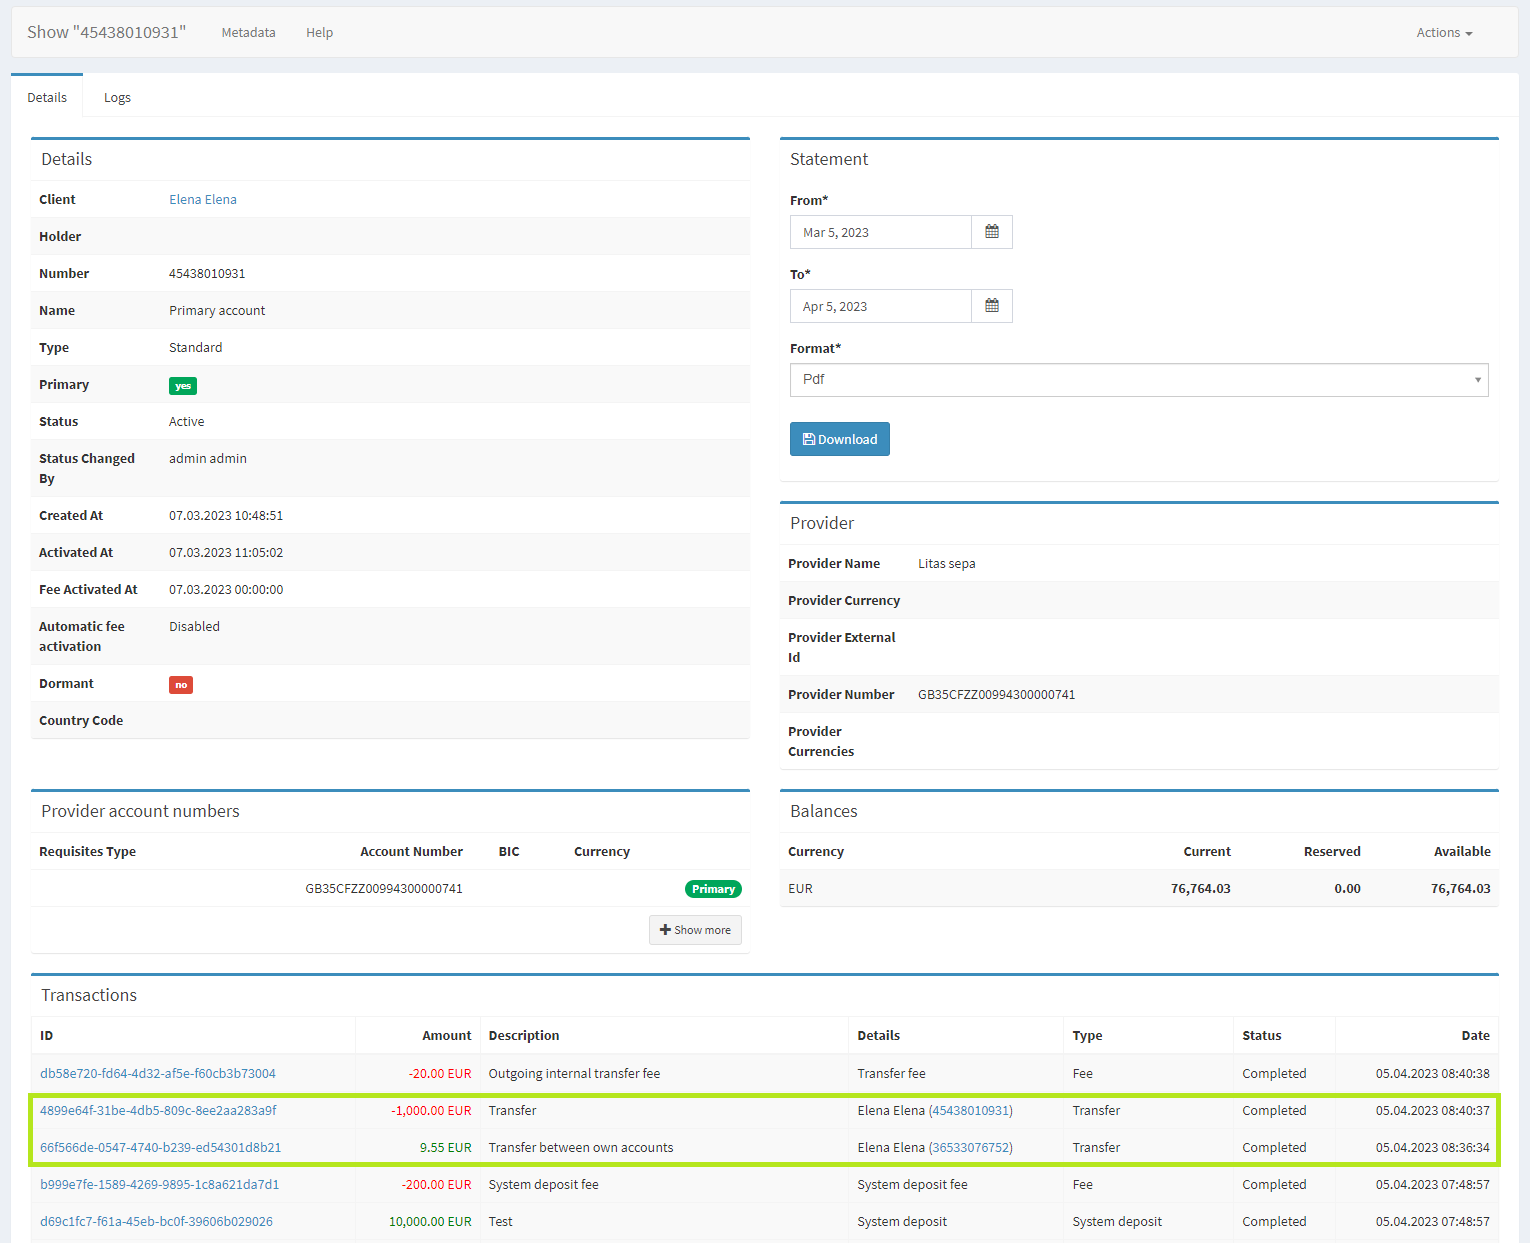Open the Help menu item

pyautogui.click(x=319, y=33)
